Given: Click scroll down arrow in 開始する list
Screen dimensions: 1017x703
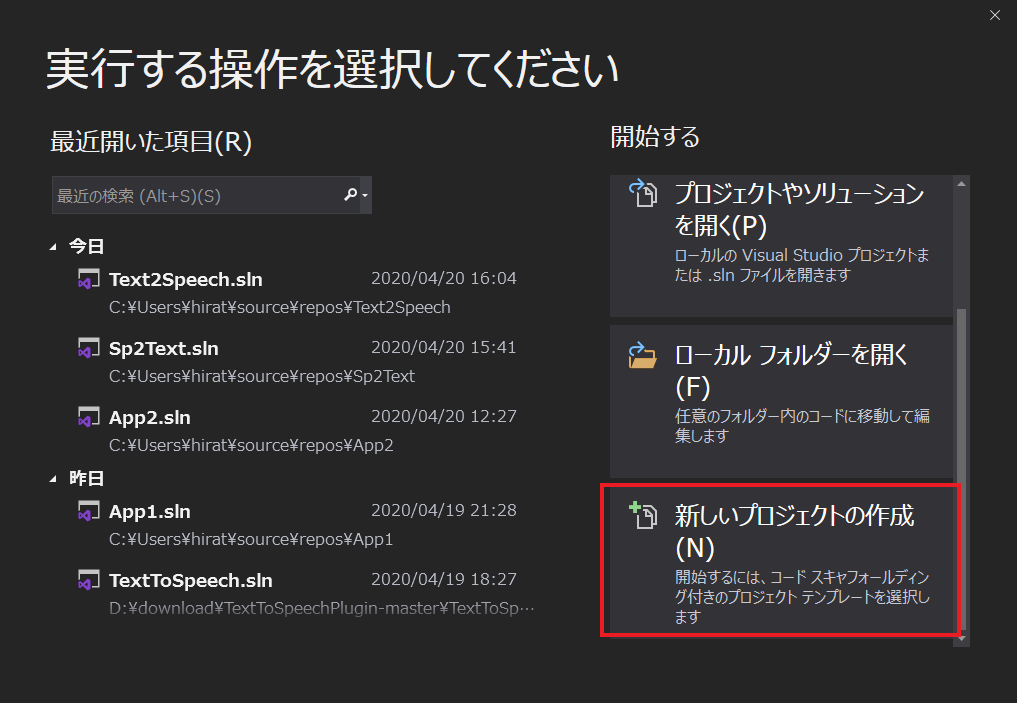Looking at the screenshot, I should pyautogui.click(x=962, y=638).
